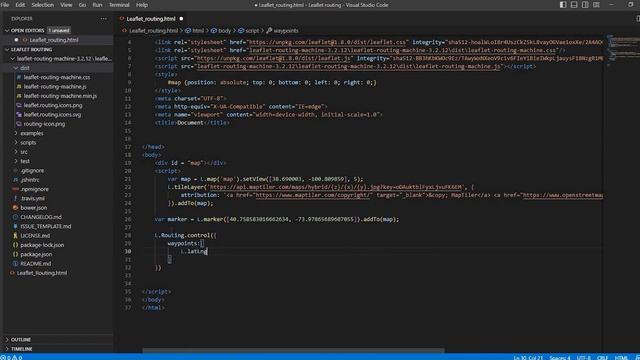This screenshot has height=360, width=640.
Task: Click the bower.json file icon
Action: point(16,208)
